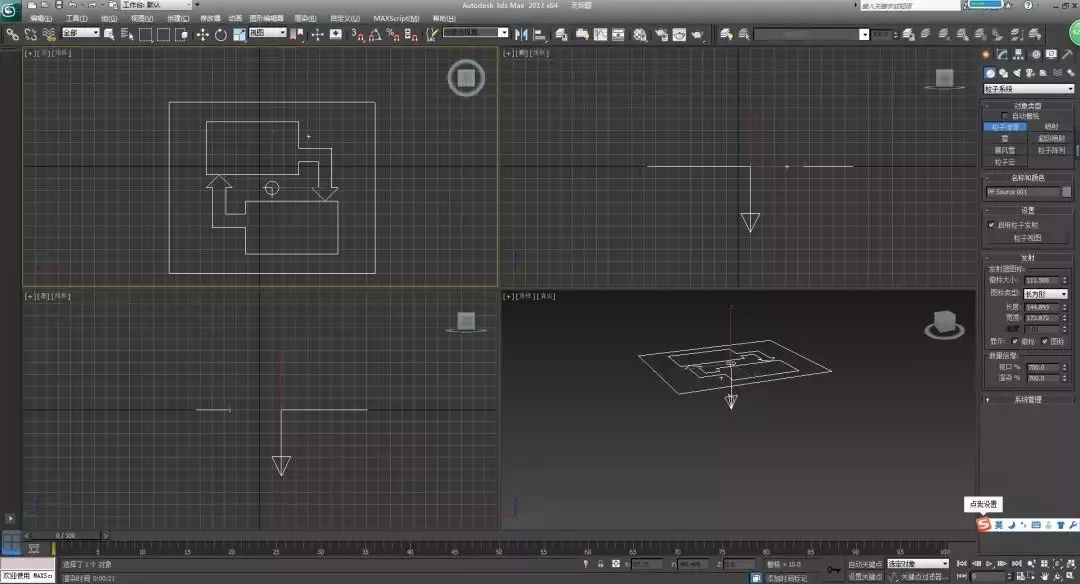The image size is (1080, 584).
Task: Open Render Setup teapot icon
Action: coord(661,34)
